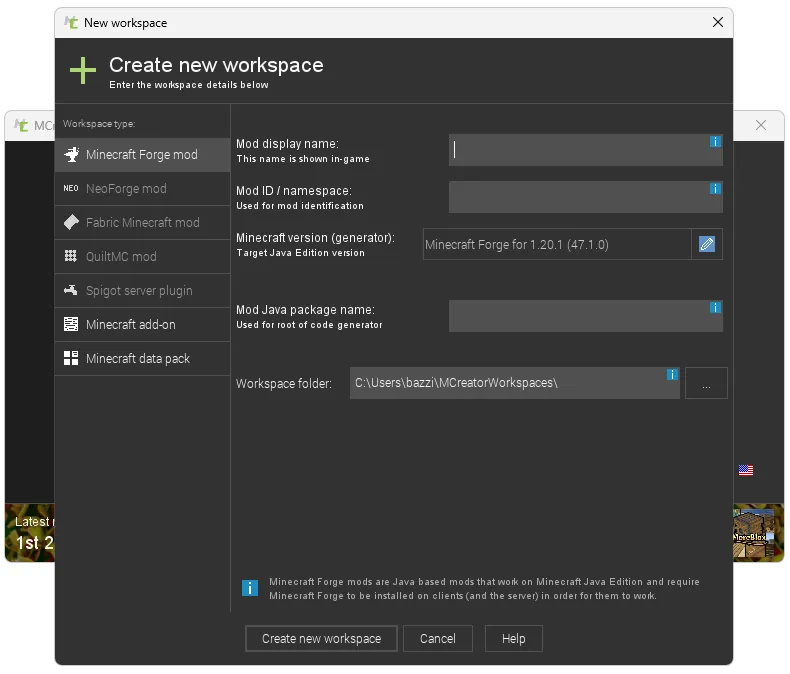Click MCreator logo in New workspace title bar
The width and height of the screenshot is (790, 674).
[x=71, y=22]
